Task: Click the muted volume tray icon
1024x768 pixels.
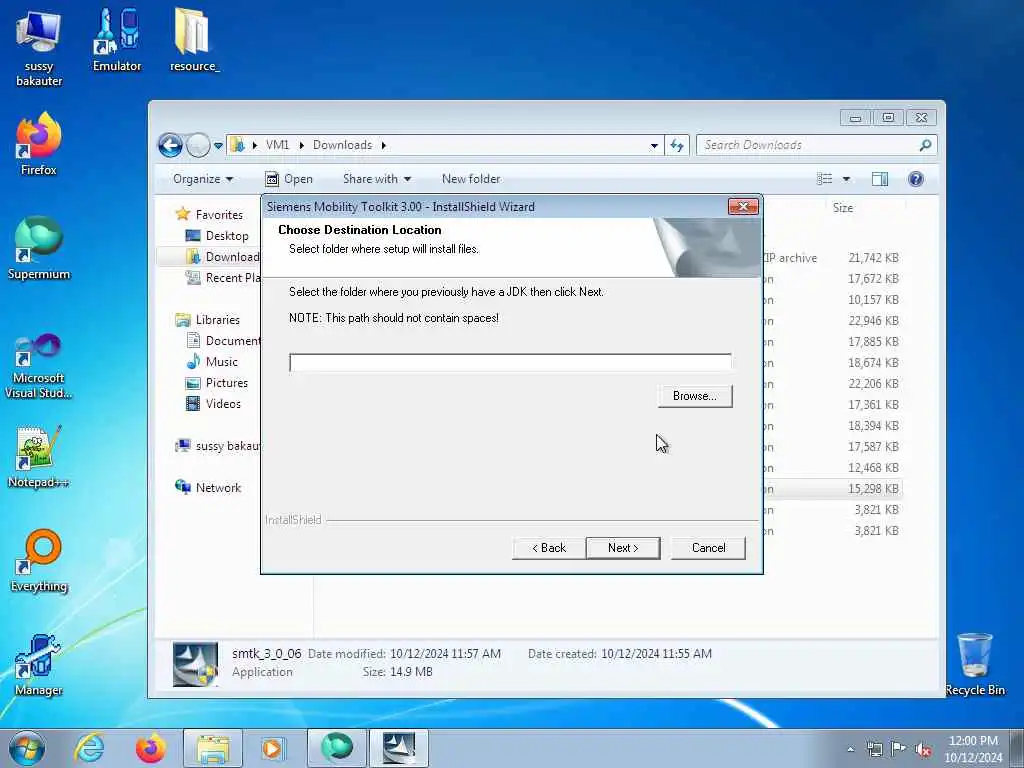Action: coord(923,749)
